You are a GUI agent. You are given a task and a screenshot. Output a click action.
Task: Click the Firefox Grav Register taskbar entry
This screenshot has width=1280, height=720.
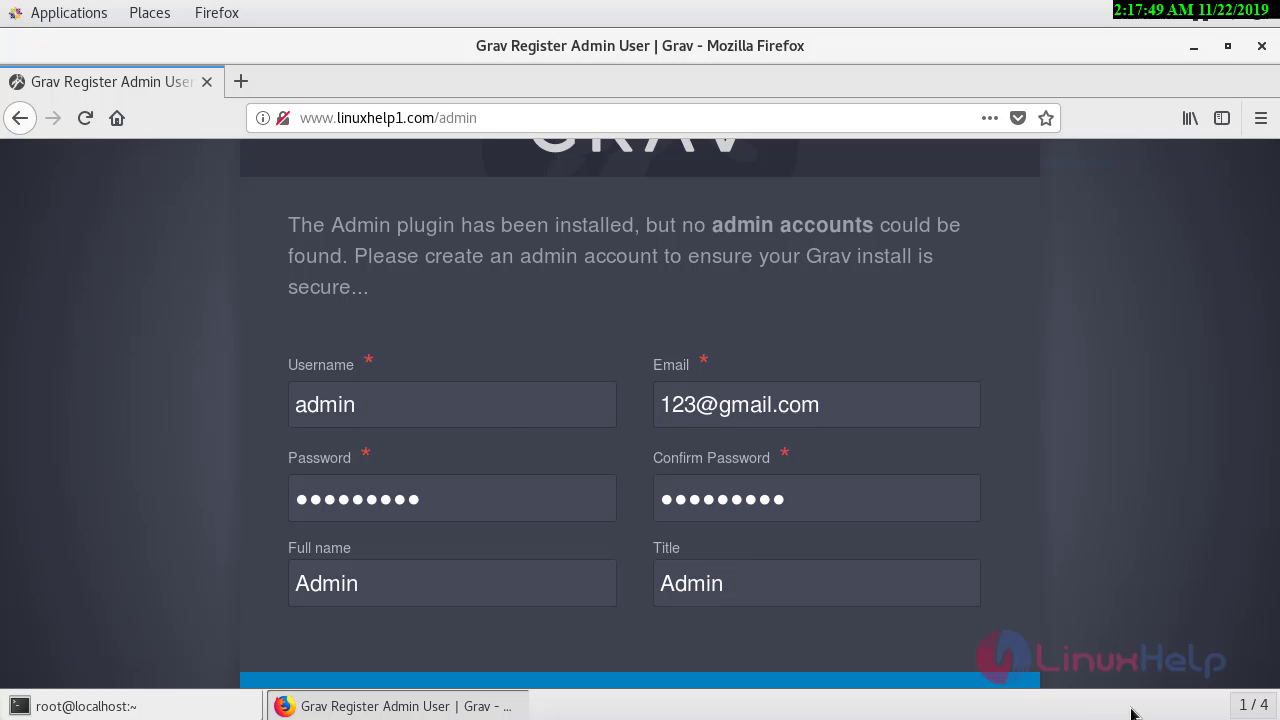[396, 706]
